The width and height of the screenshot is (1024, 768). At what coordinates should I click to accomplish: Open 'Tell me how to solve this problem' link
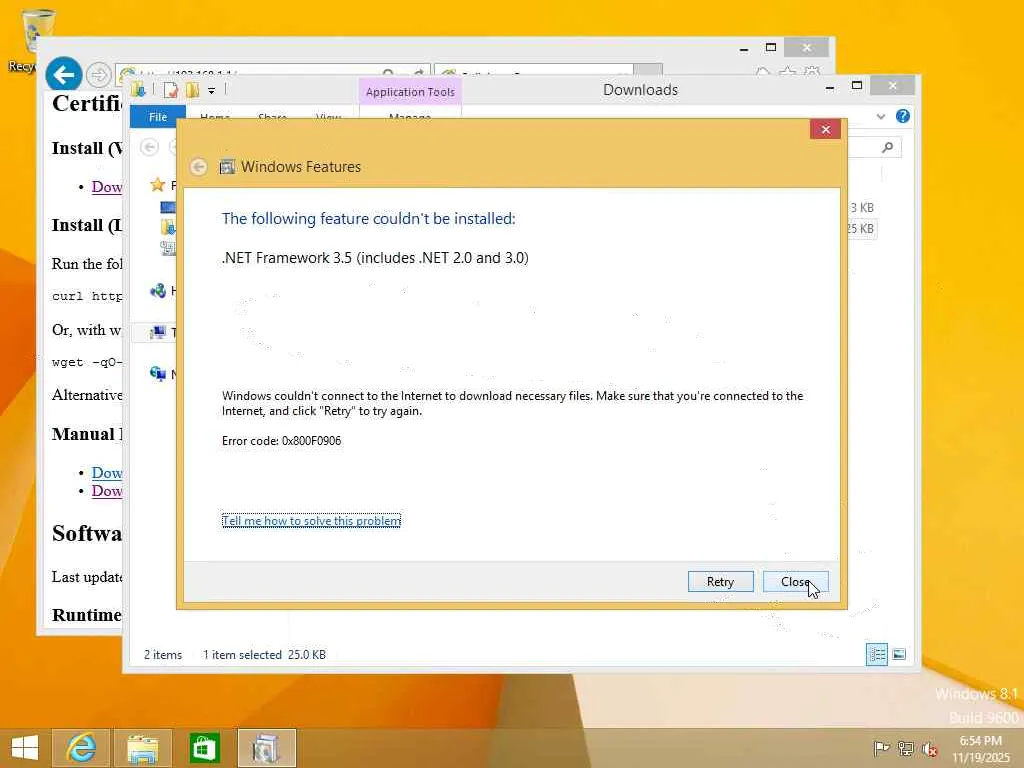coord(311,520)
